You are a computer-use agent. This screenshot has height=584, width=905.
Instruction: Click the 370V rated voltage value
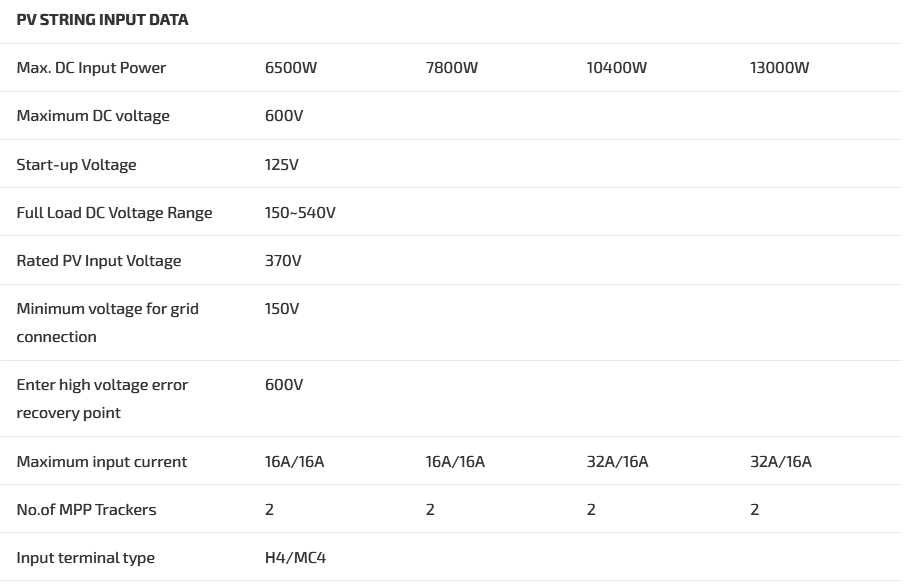point(283,261)
